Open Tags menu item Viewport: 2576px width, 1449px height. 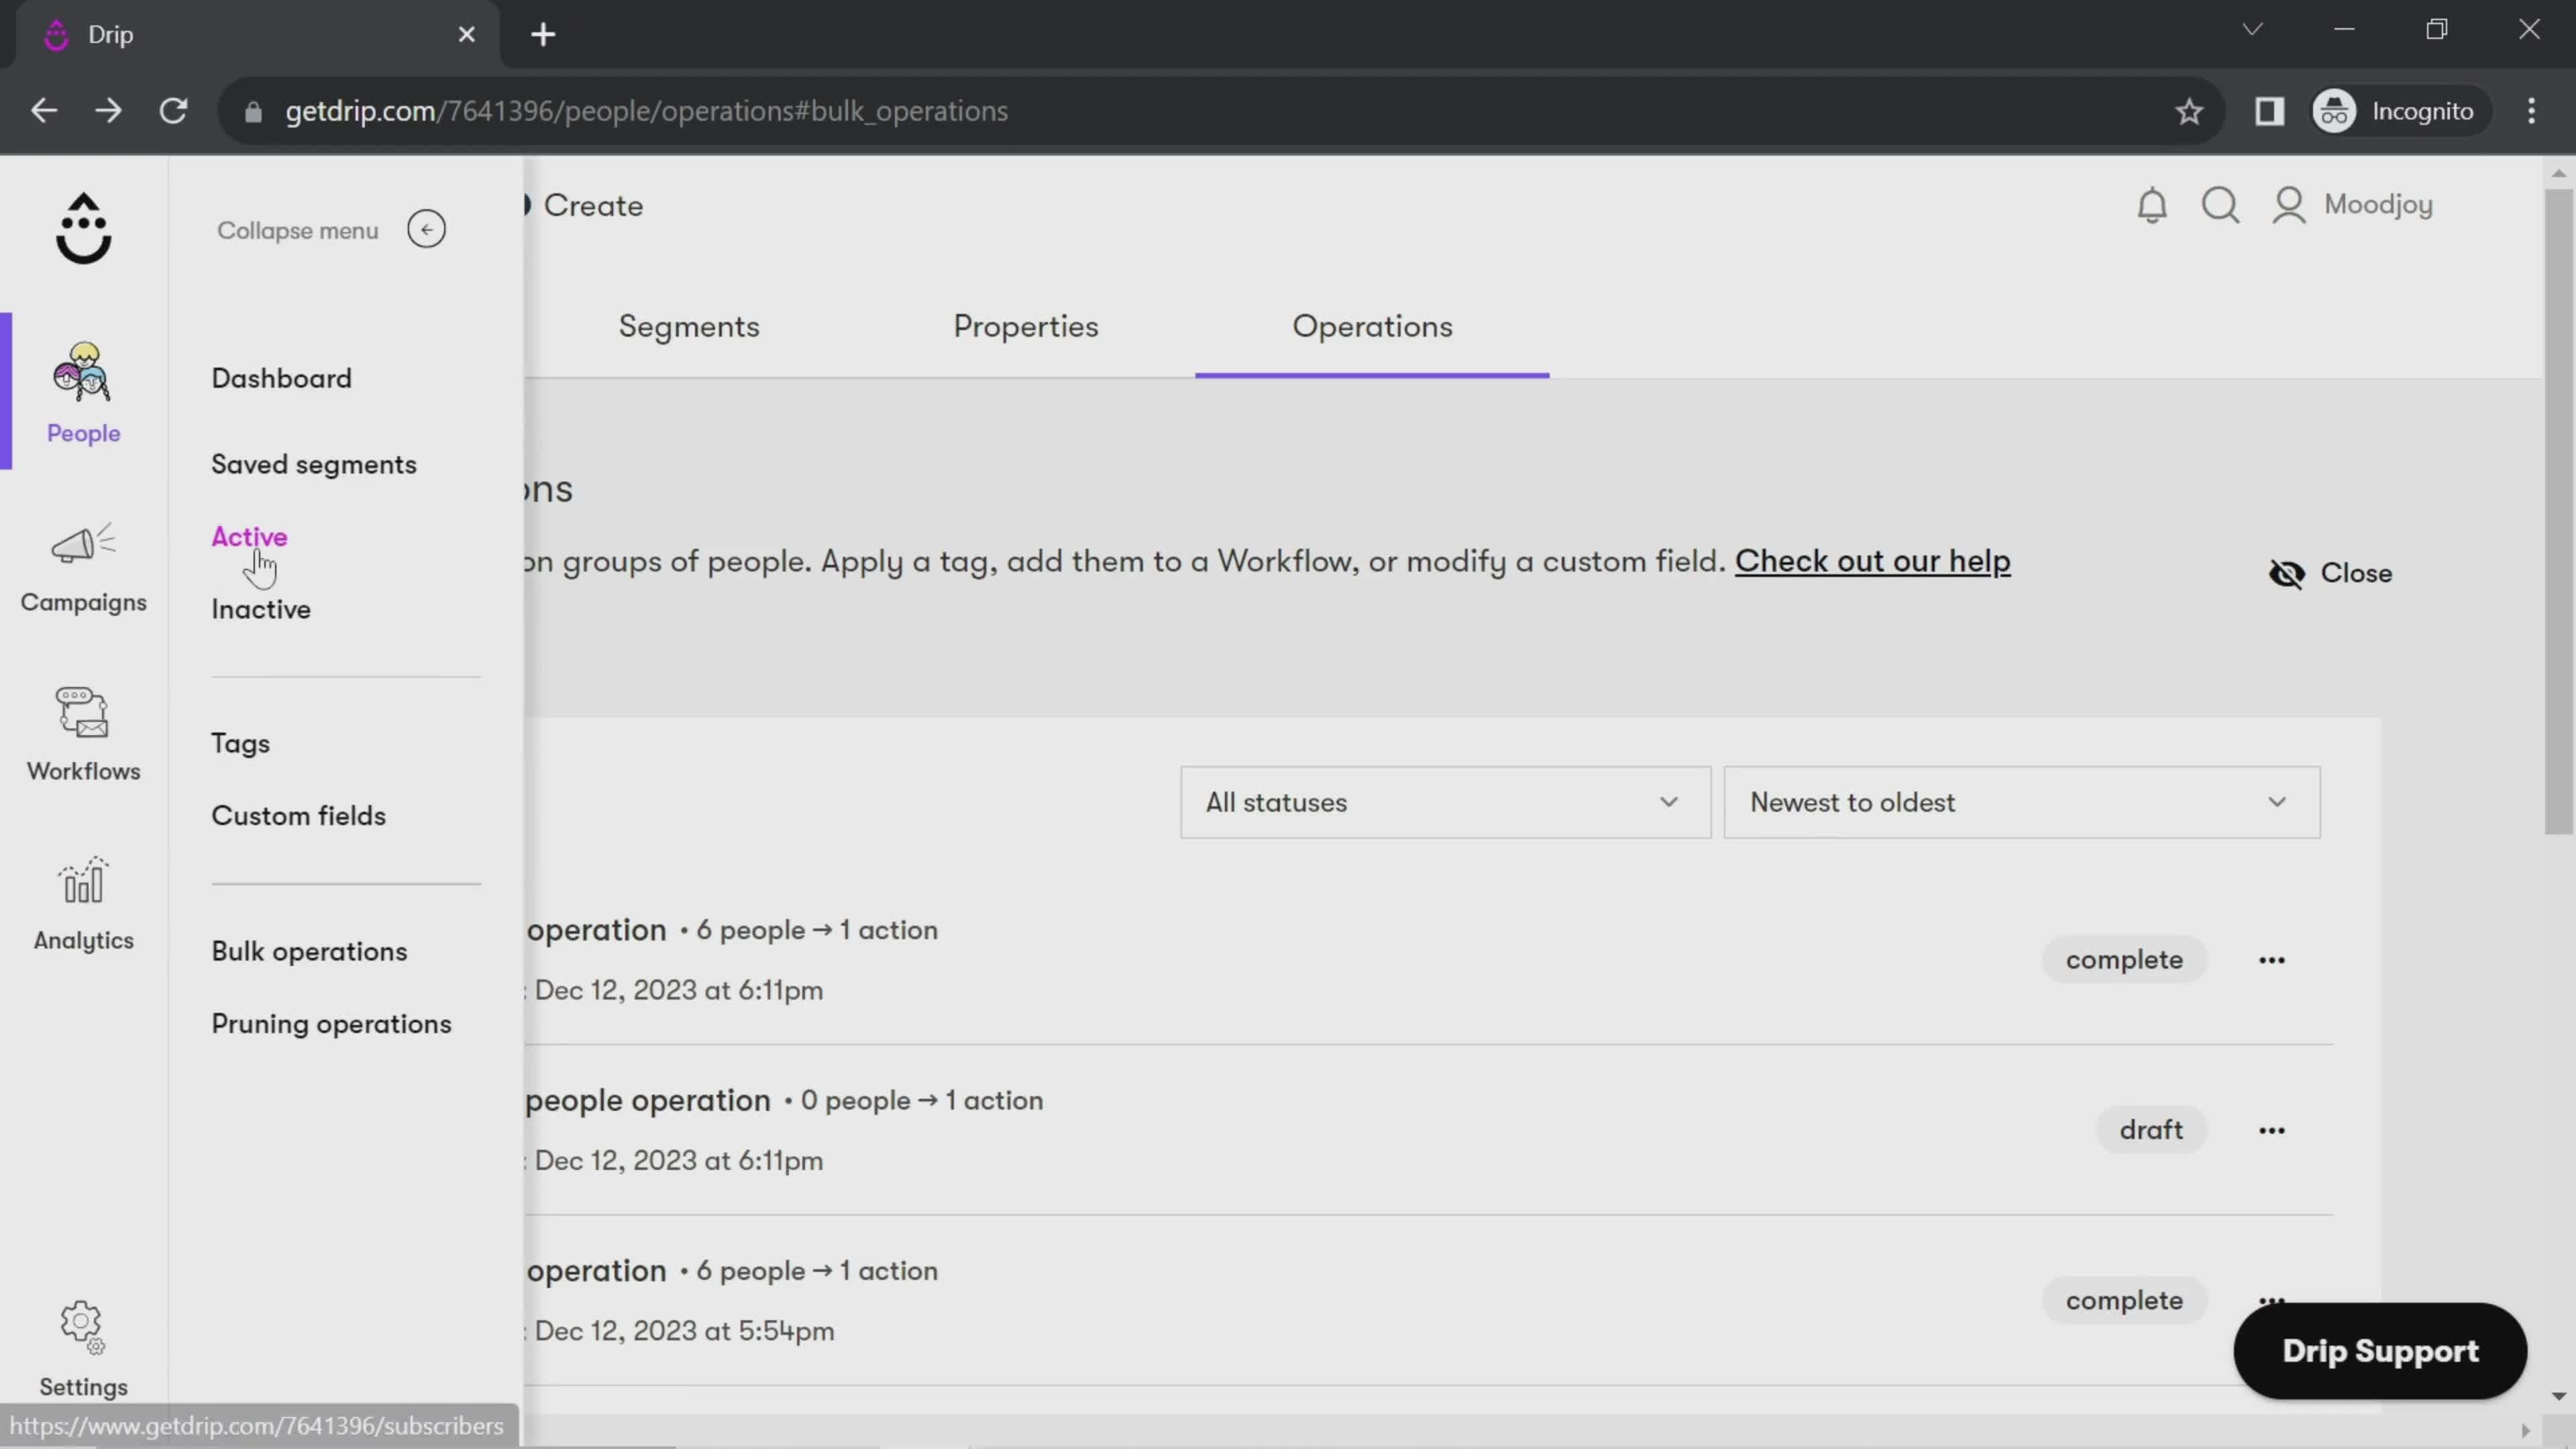[240, 744]
